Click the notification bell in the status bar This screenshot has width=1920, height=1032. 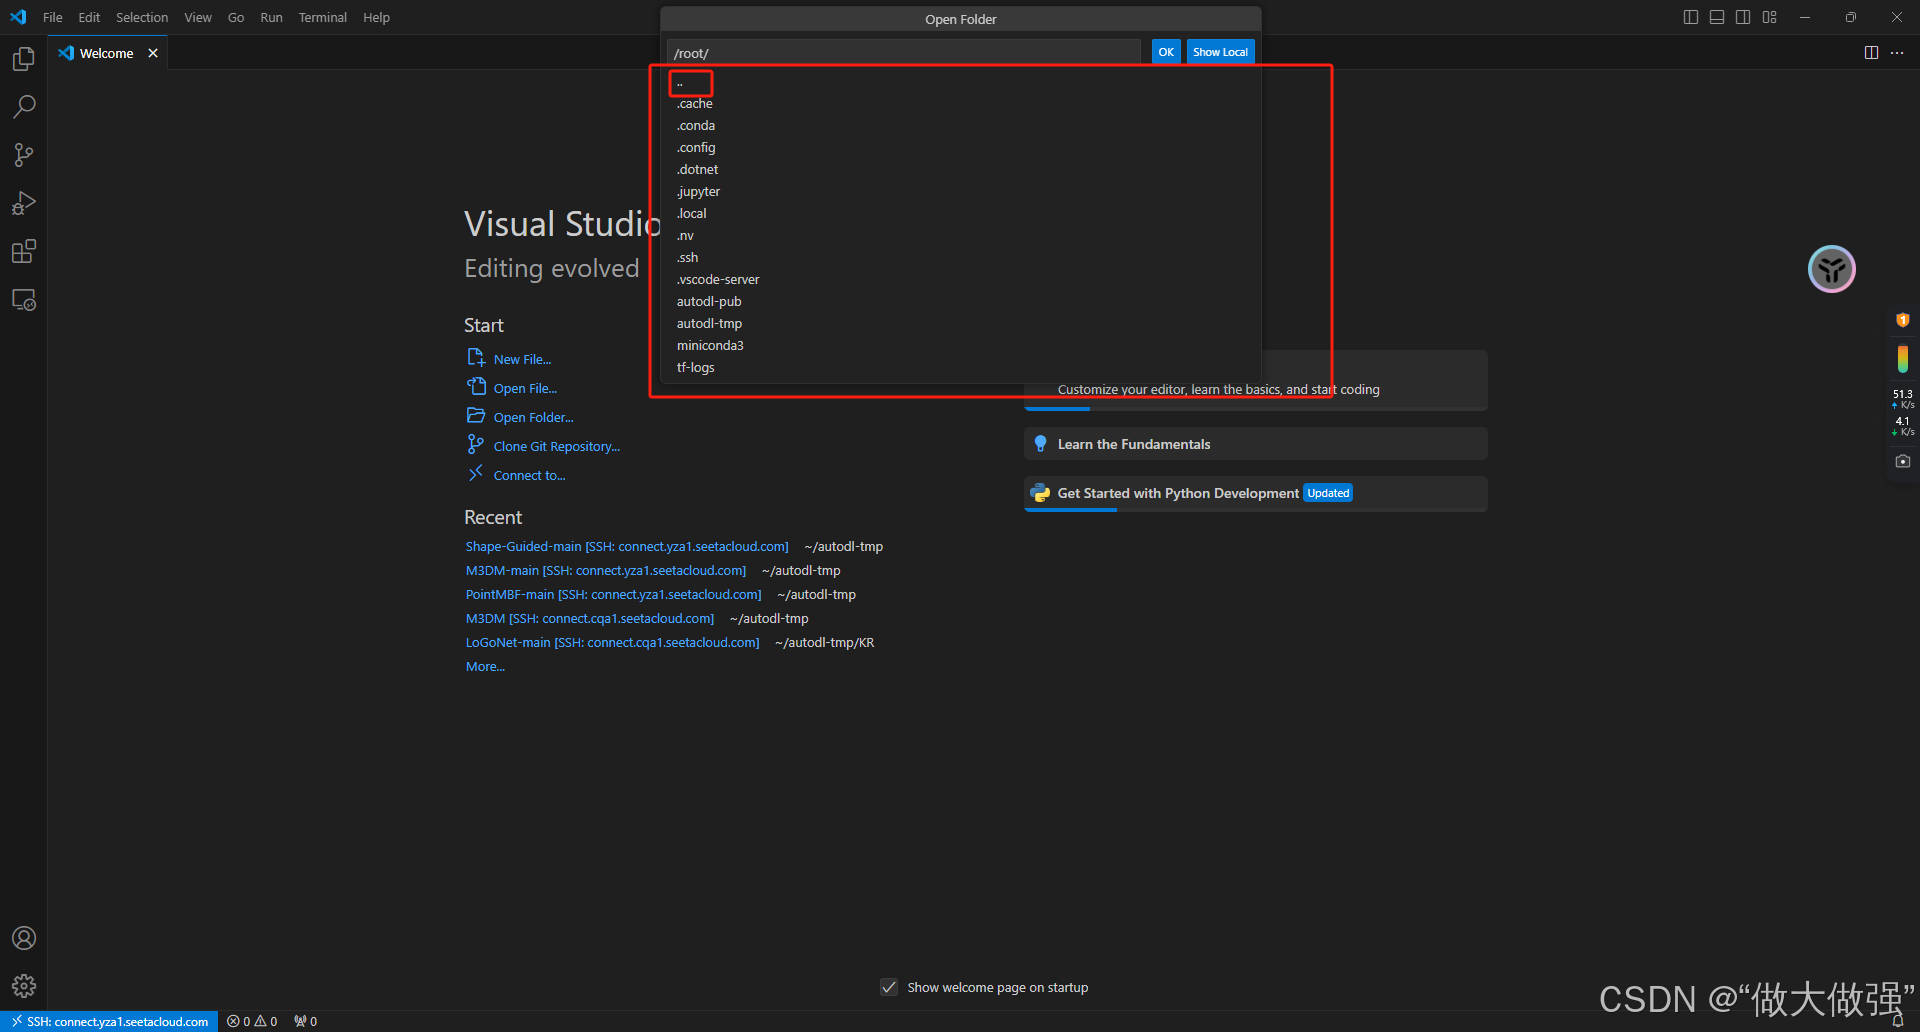pyautogui.click(x=1897, y=1021)
